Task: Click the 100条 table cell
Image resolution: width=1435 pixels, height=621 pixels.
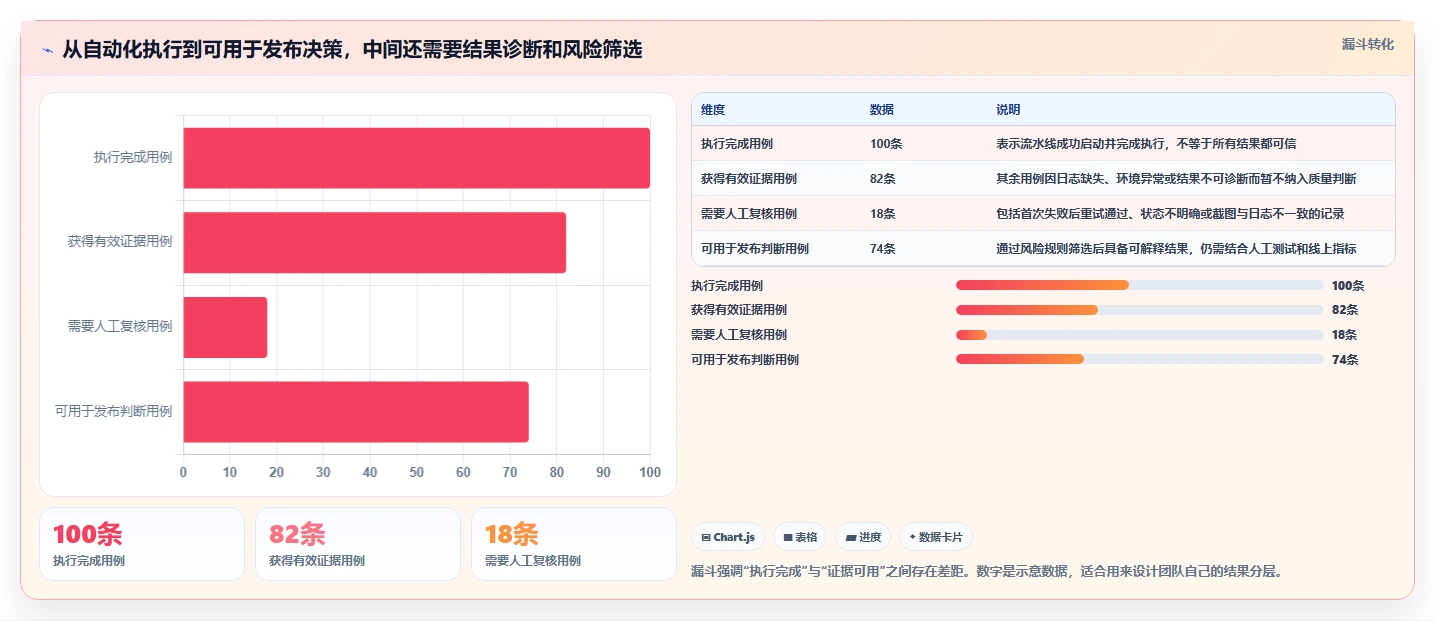Action: click(x=886, y=143)
